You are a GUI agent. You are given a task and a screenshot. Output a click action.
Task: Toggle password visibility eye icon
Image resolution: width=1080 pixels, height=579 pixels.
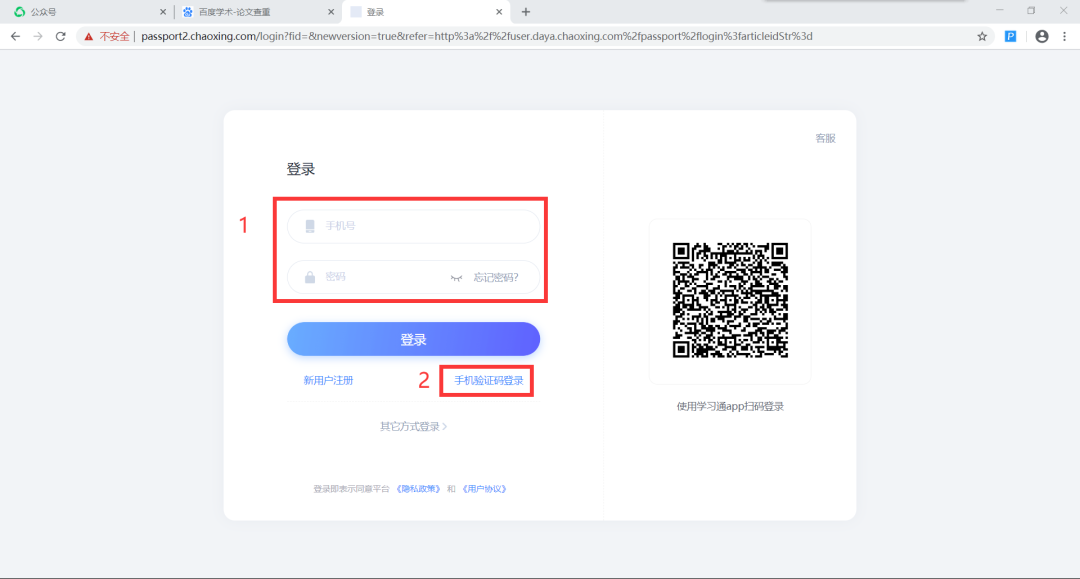pyautogui.click(x=456, y=277)
